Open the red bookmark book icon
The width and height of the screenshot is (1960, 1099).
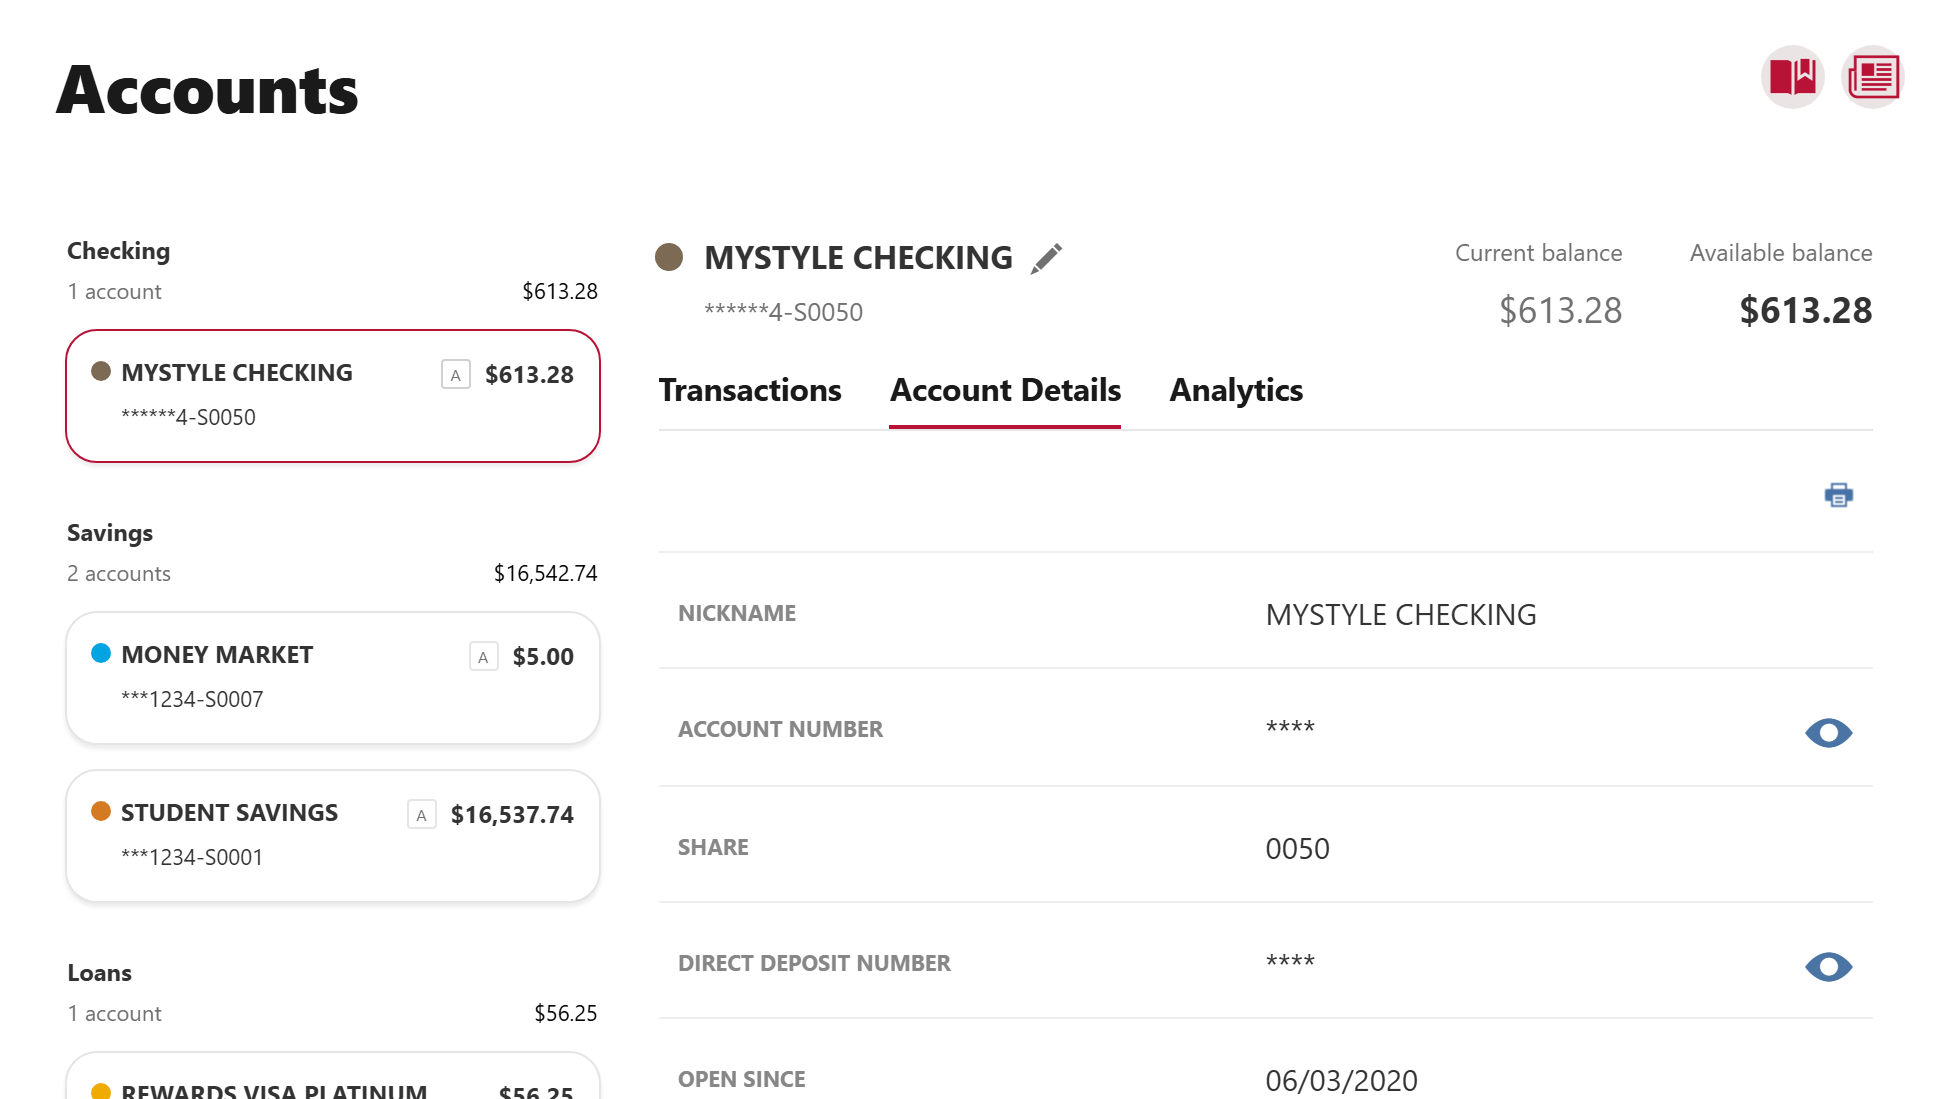coord(1792,77)
